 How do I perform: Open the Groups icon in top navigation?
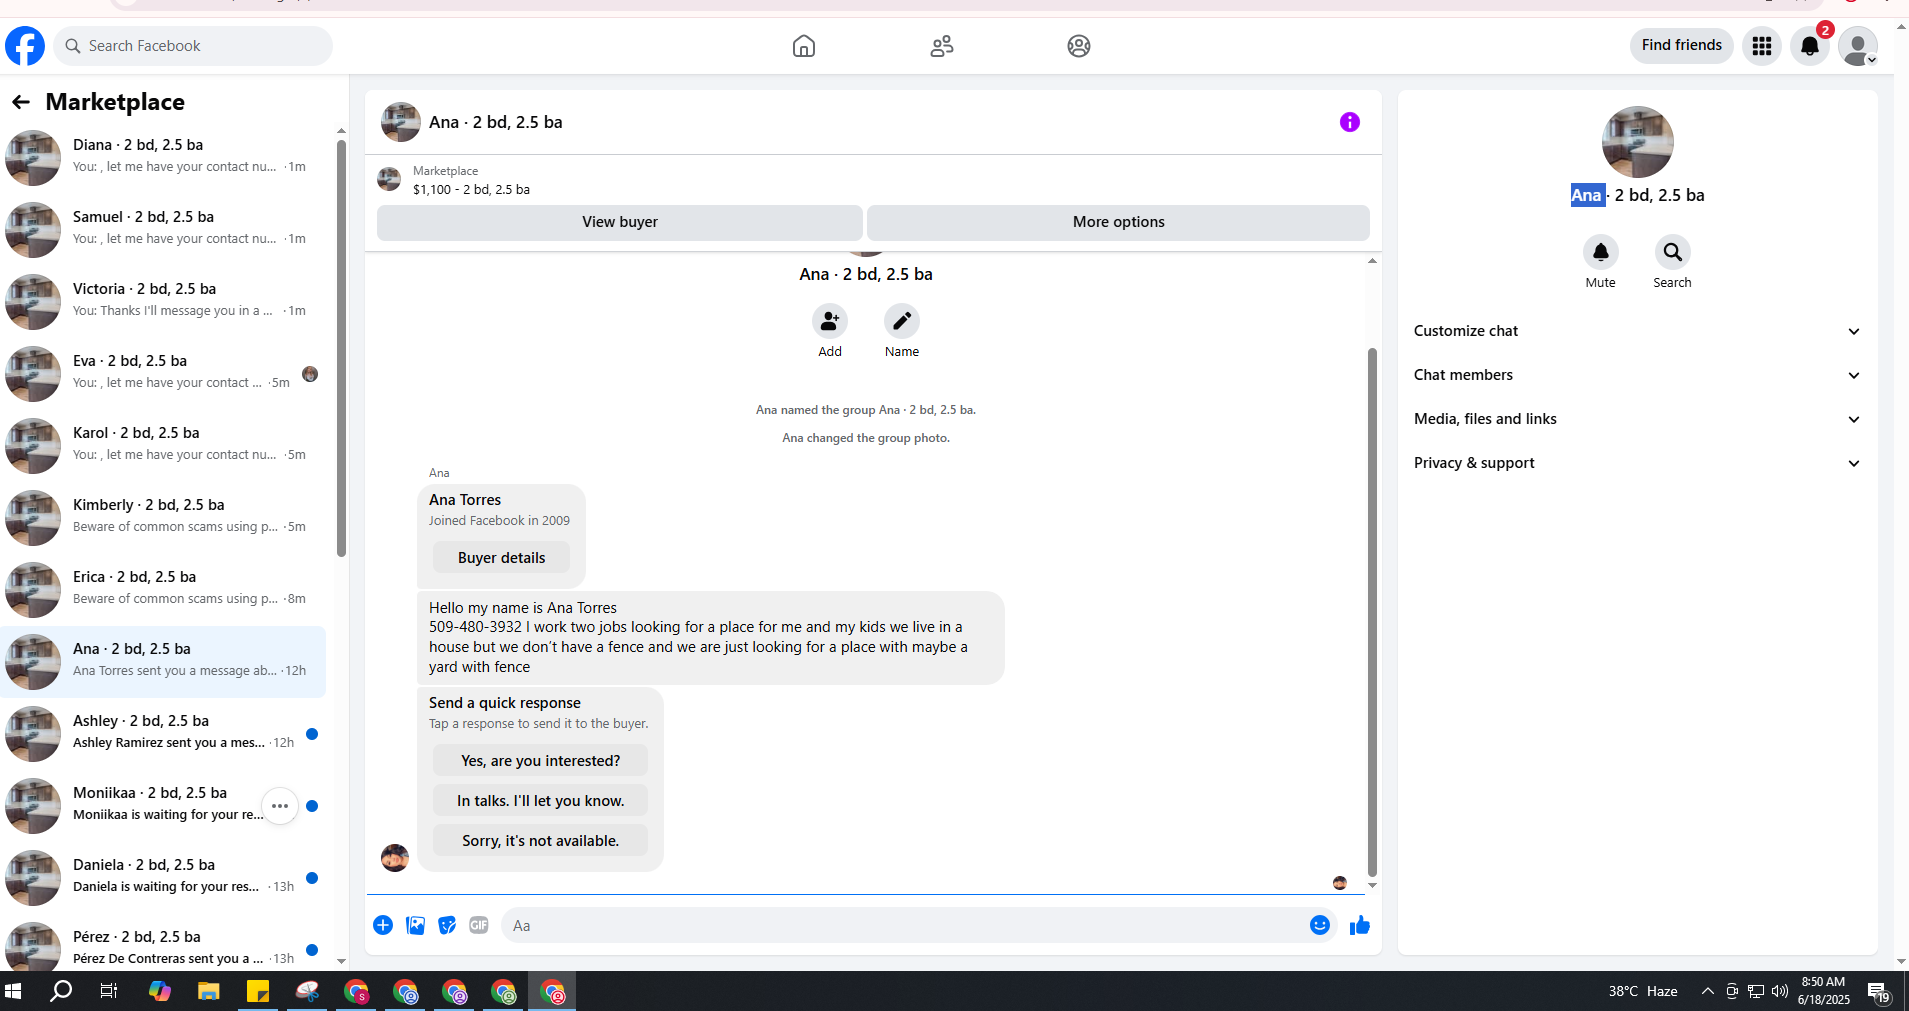pyautogui.click(x=1079, y=46)
